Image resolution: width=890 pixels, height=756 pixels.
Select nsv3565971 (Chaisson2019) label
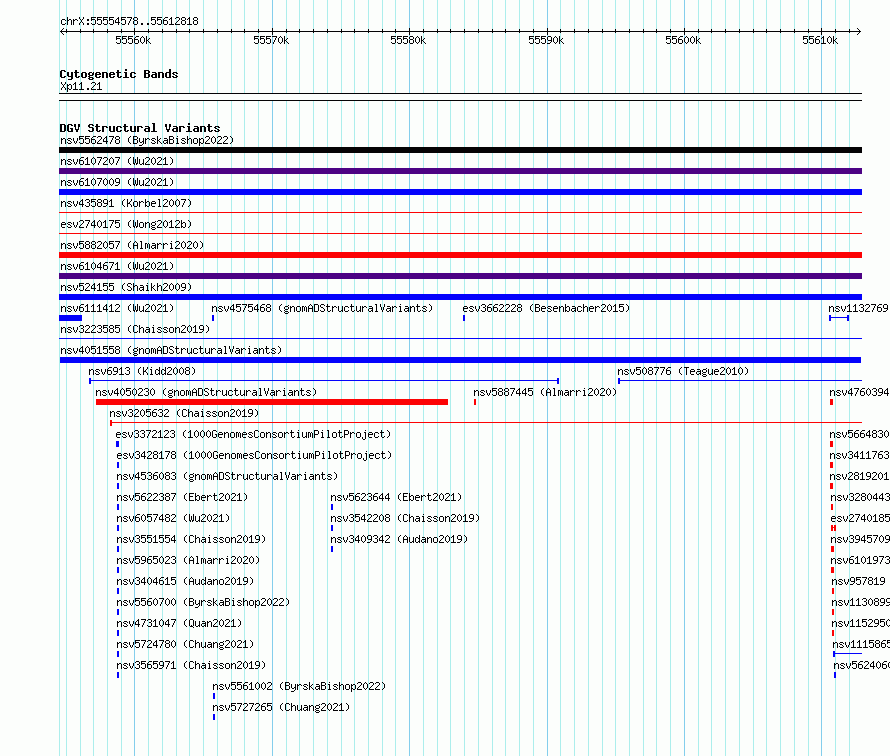pos(191,665)
